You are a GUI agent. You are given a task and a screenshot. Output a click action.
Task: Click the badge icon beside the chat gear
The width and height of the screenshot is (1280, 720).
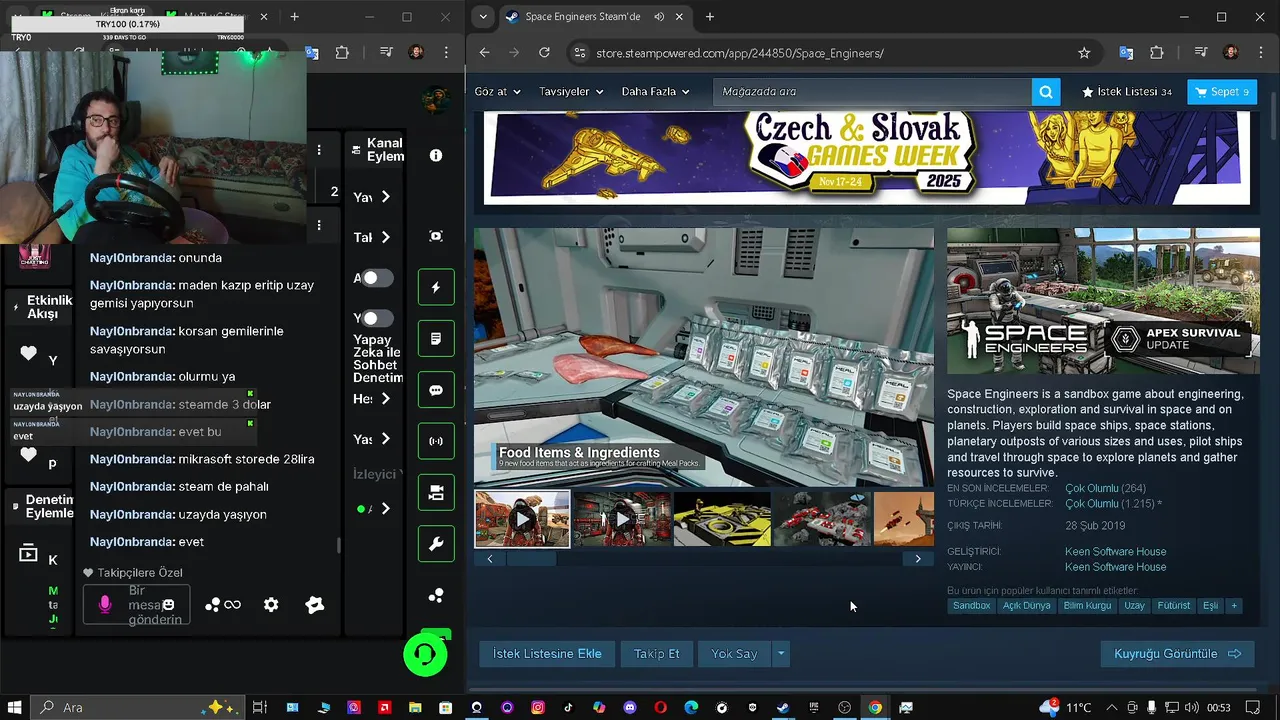(x=315, y=605)
